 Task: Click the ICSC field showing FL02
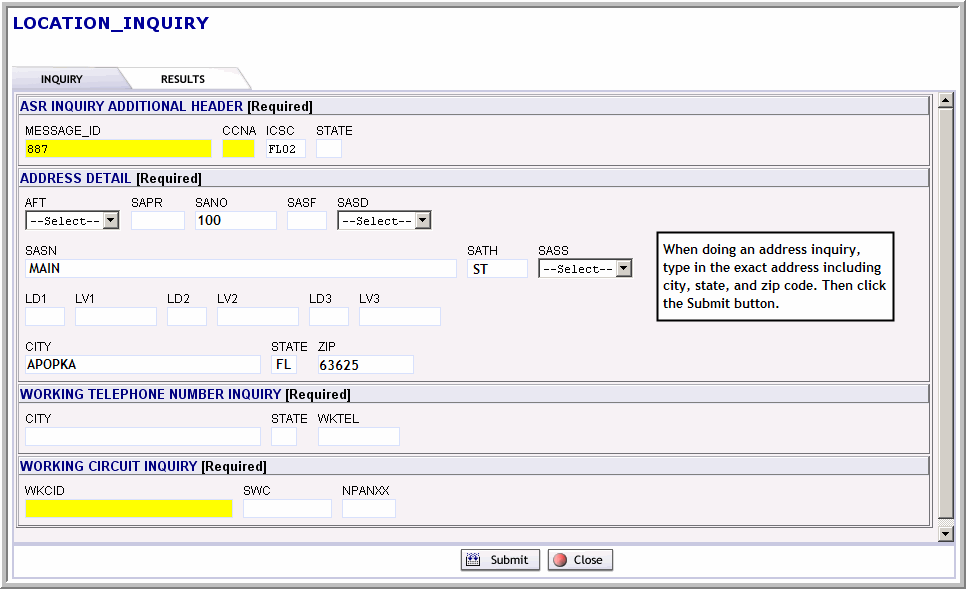[285, 149]
